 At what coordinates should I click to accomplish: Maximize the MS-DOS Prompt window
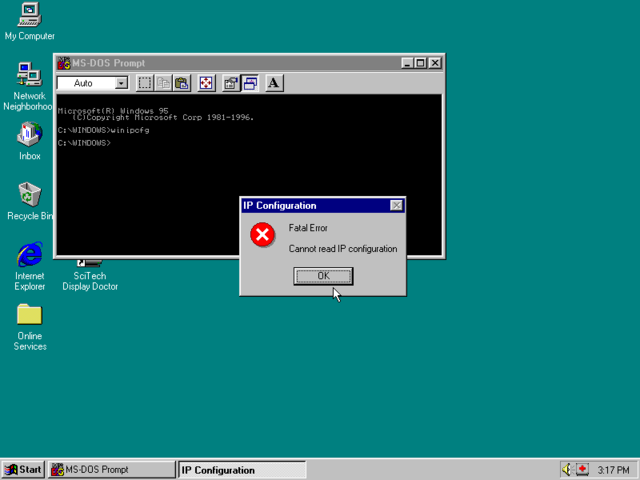pyautogui.click(x=420, y=63)
